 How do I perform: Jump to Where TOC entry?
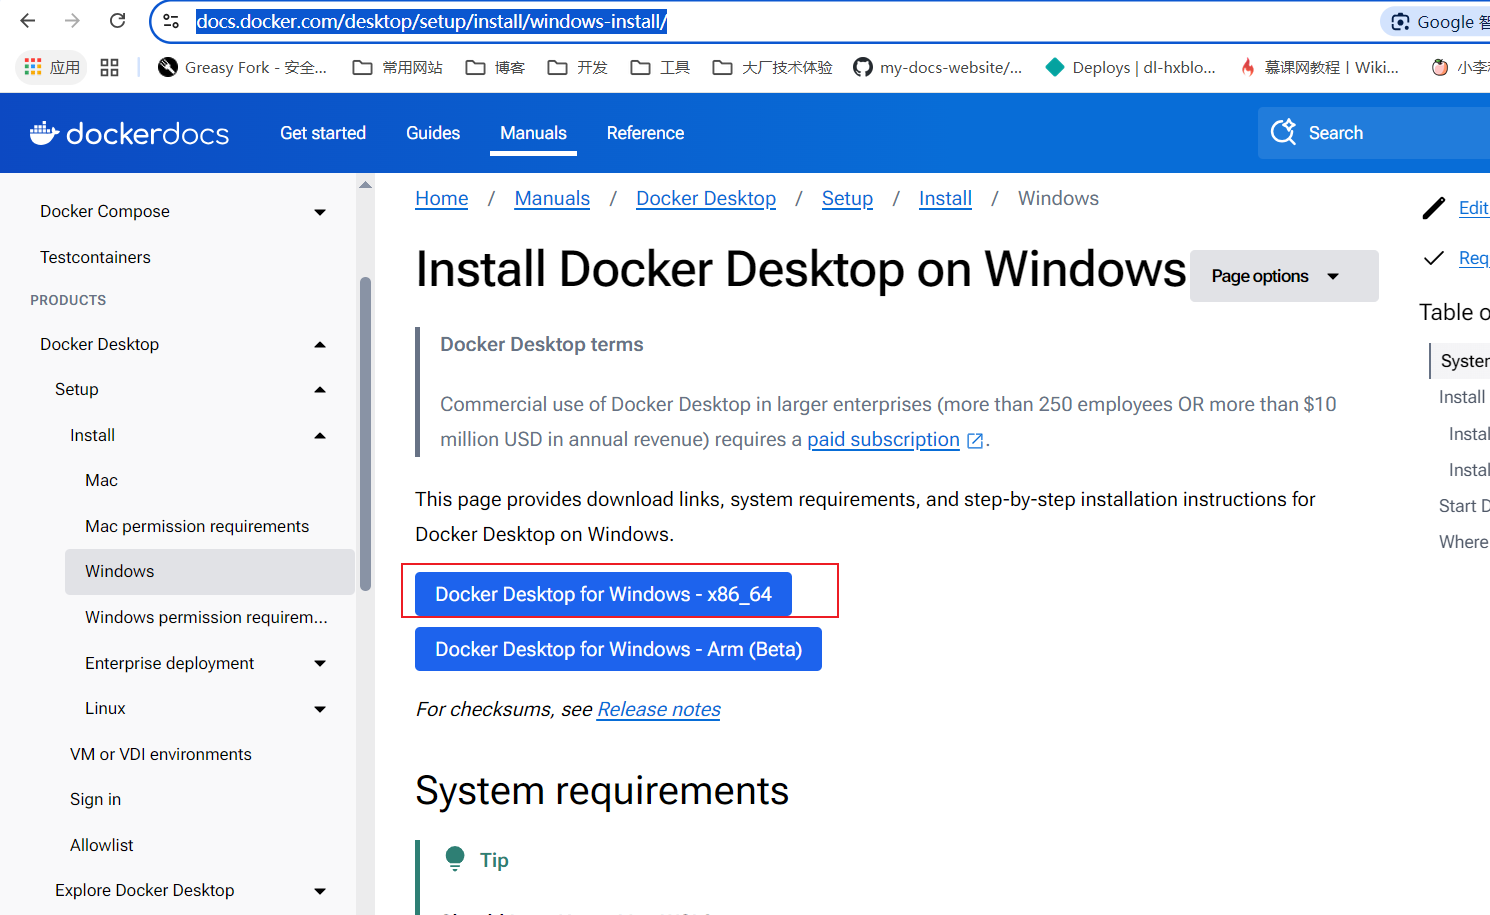click(x=1464, y=542)
